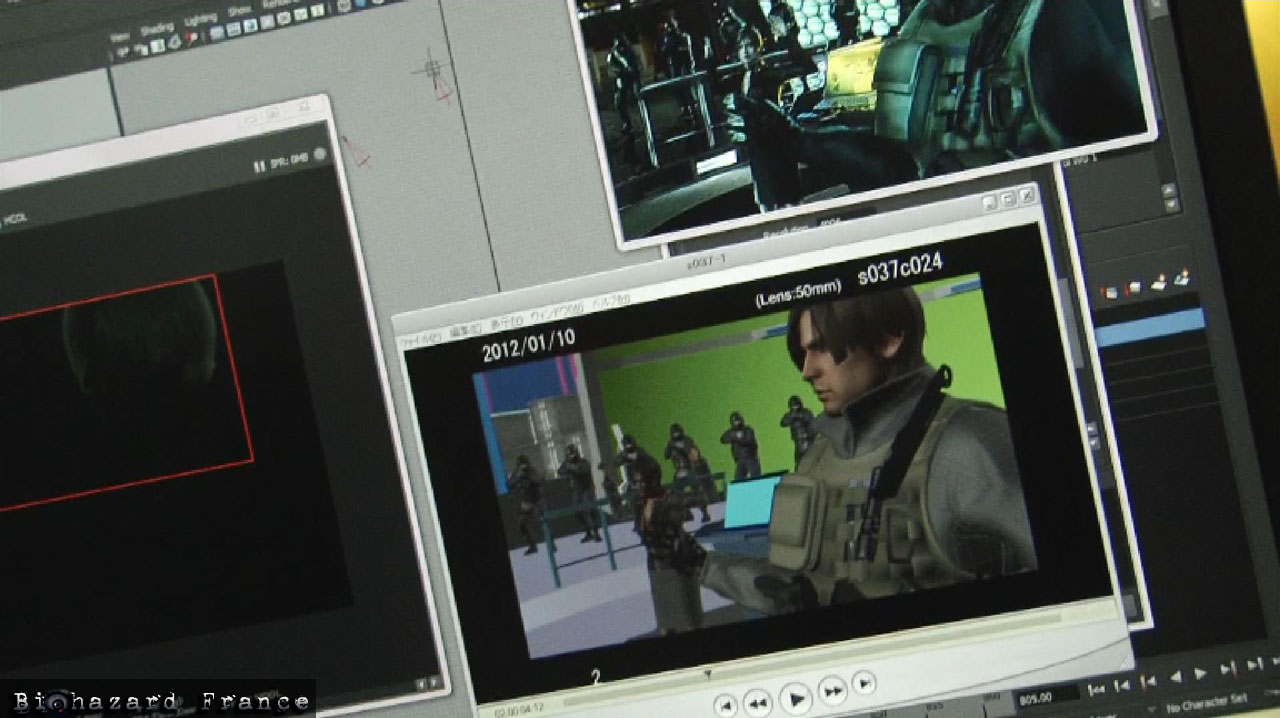This screenshot has width=1280, height=718.
Task: Open the Shading menu in the viewport panel
Action: coord(156,28)
